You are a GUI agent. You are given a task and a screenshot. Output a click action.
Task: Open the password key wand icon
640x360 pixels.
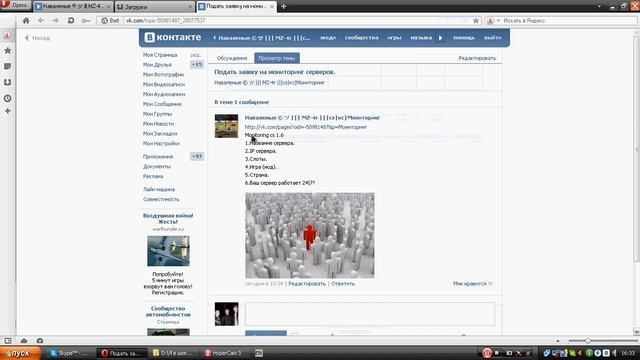[86, 20]
